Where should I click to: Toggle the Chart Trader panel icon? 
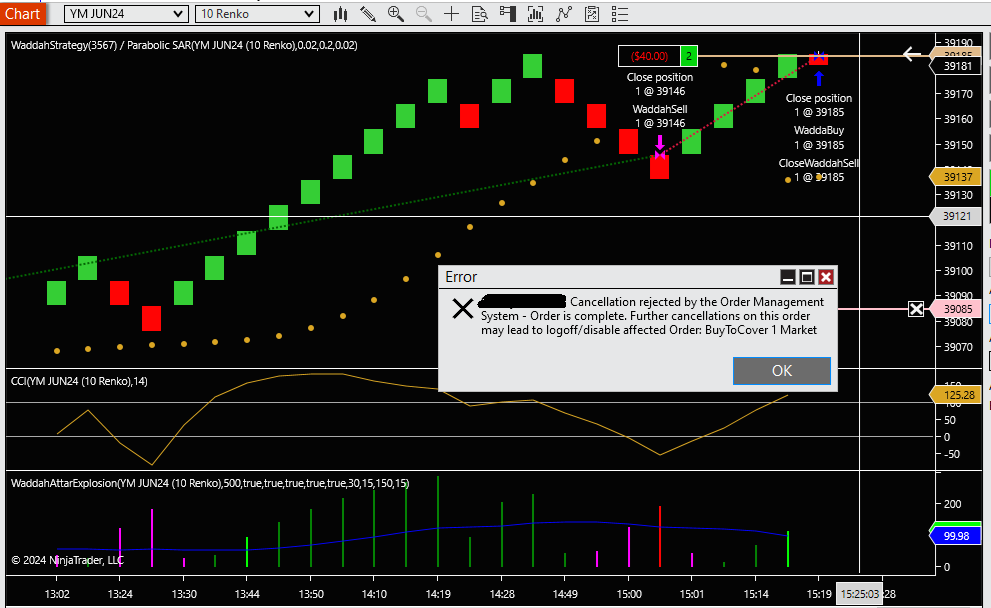508,14
